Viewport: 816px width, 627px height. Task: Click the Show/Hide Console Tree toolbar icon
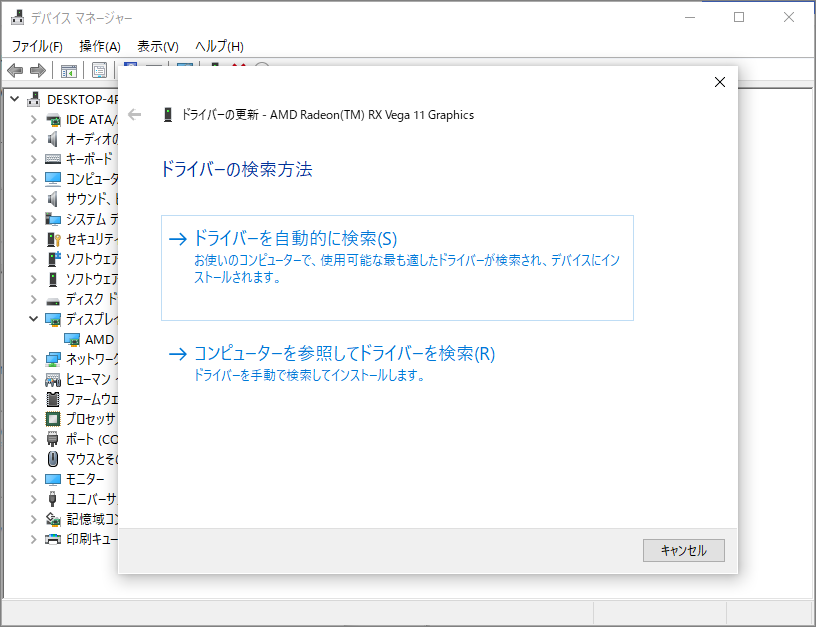(68, 70)
